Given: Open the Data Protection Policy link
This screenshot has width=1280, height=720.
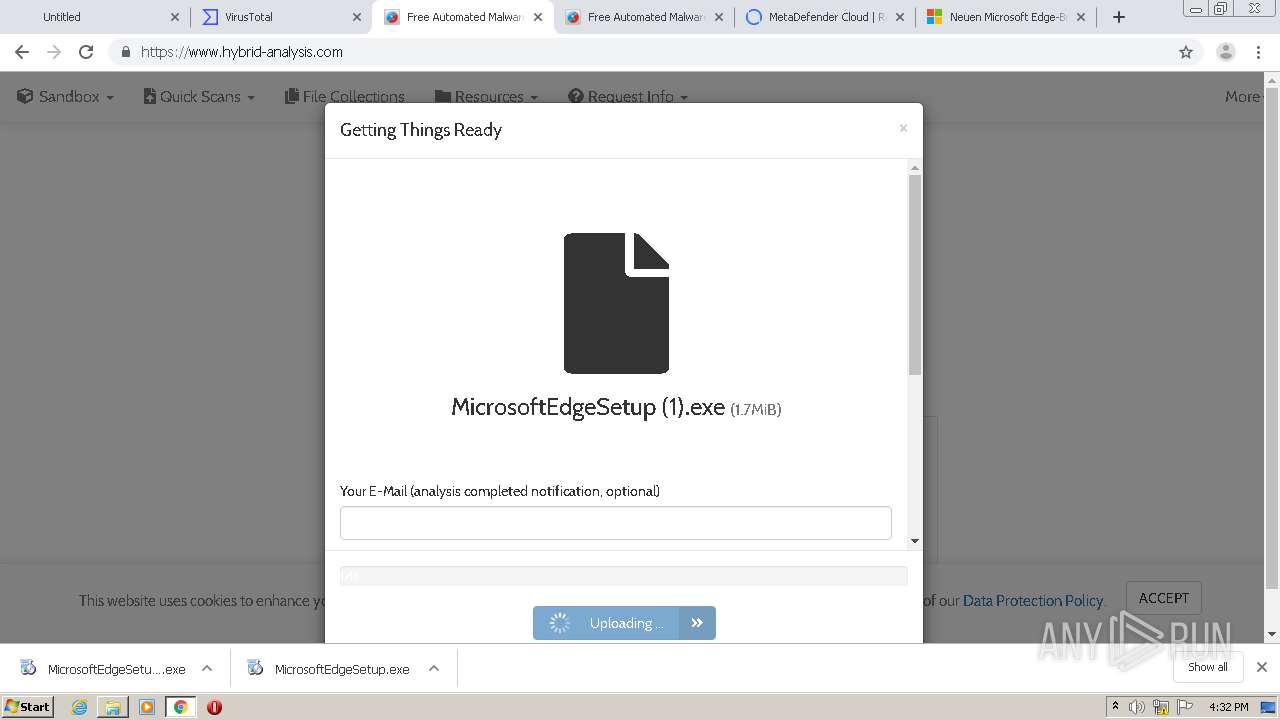Looking at the screenshot, I should coord(1033,601).
